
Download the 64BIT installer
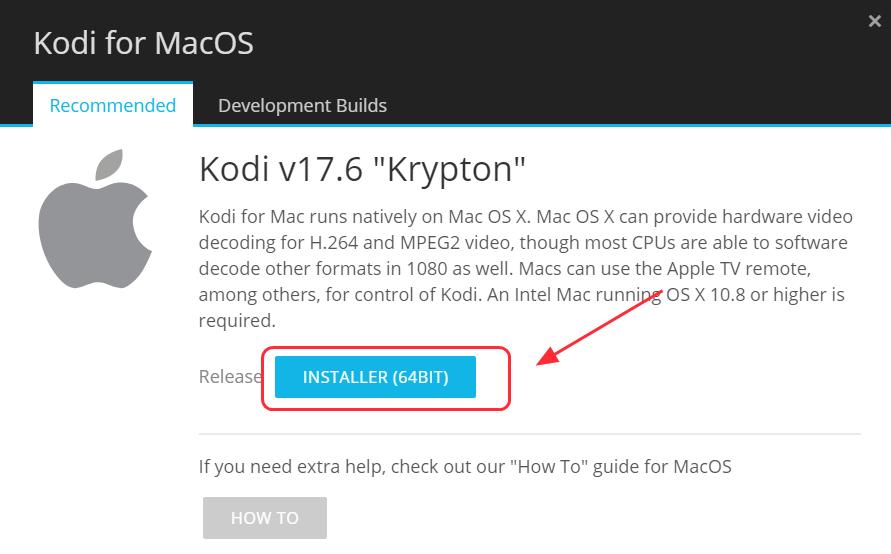pos(375,377)
